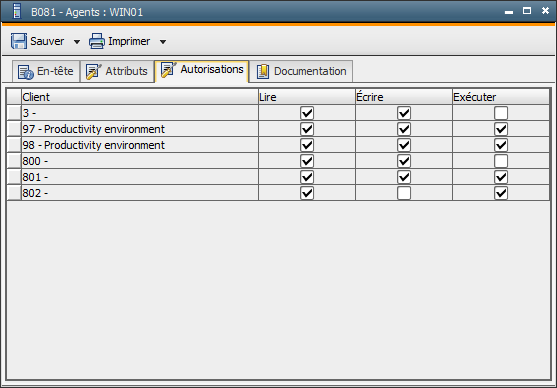Viewport: 557px width, 388px height.
Task: Disable Exécuter for client 98
Action: [x=501, y=145]
